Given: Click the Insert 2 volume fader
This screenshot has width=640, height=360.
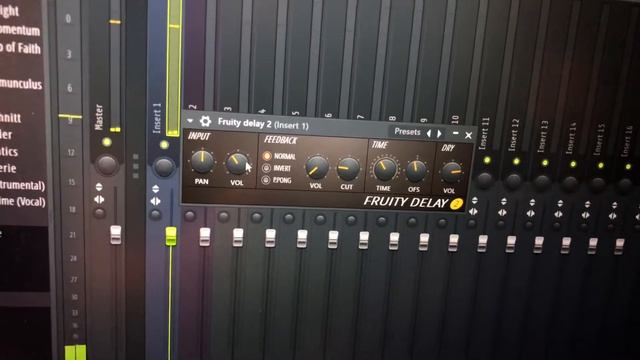Looking at the screenshot, I should point(204,237).
